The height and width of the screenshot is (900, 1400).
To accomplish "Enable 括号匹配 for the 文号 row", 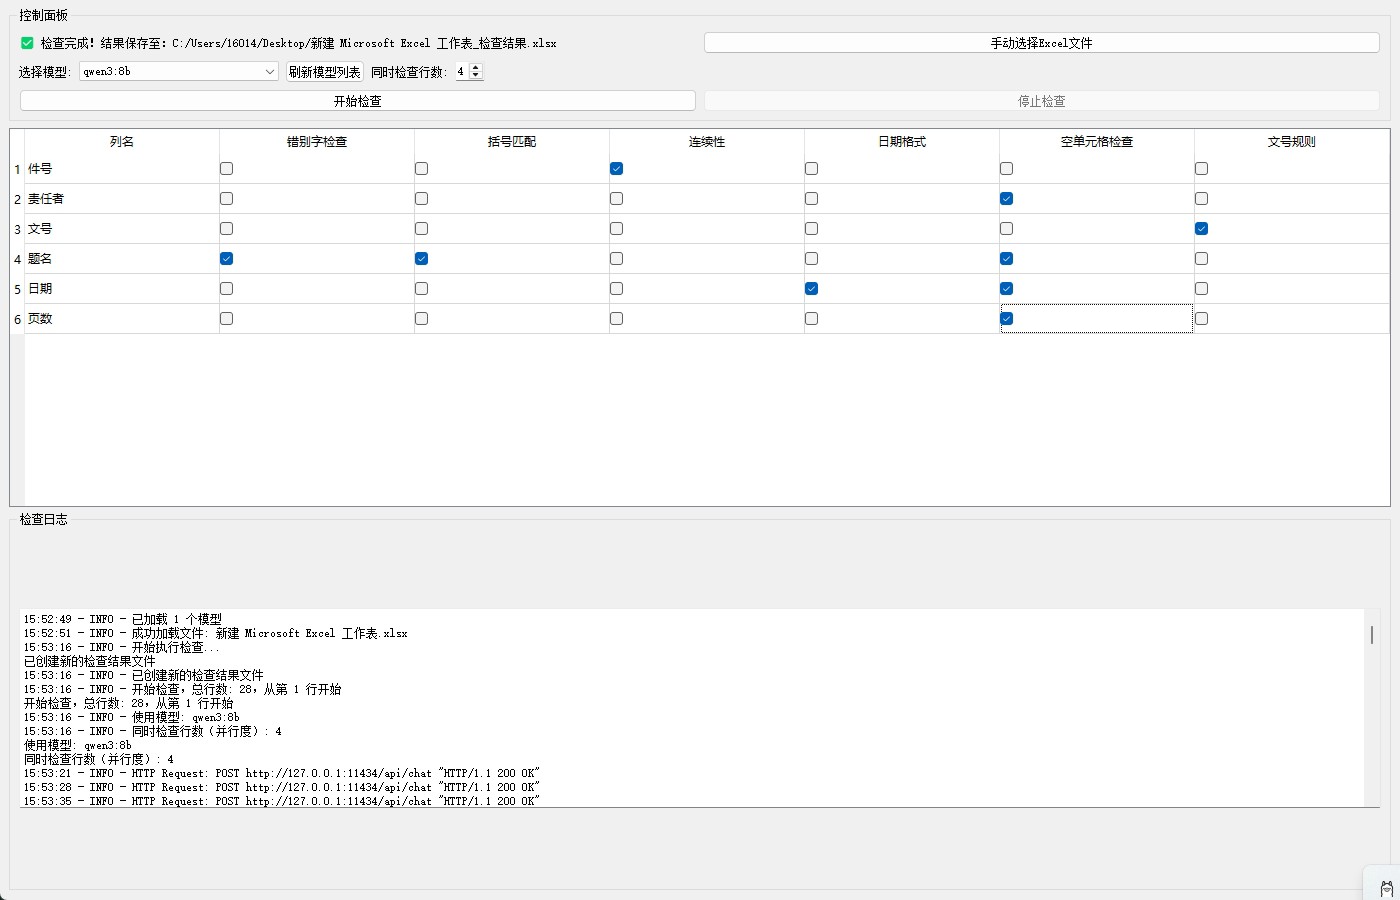I will [421, 229].
